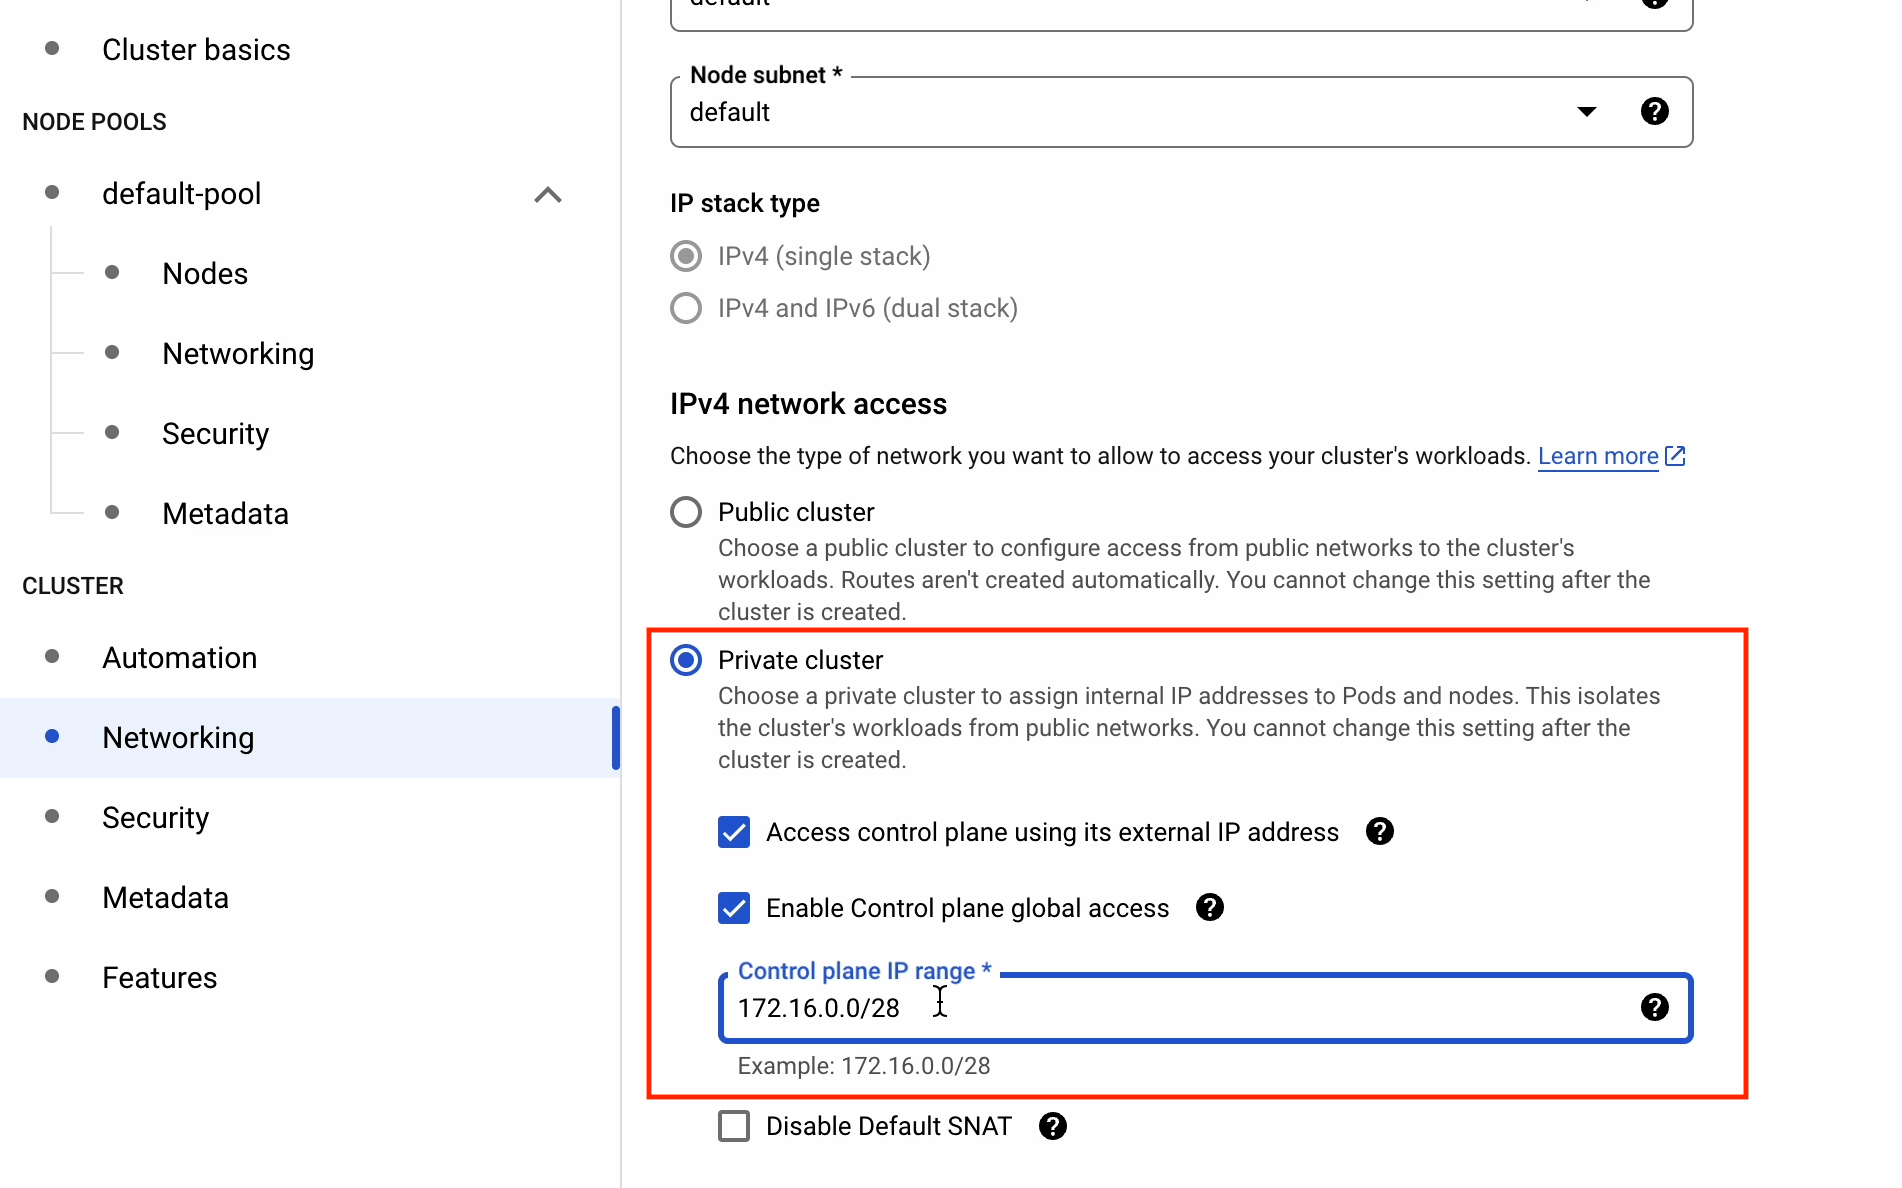
Task: Uncheck Enable Control plane global access
Action: (x=734, y=908)
